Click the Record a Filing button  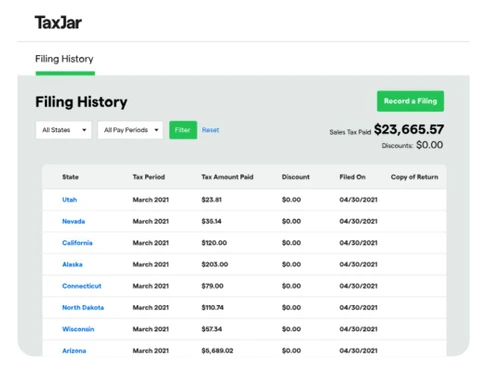[410, 101]
